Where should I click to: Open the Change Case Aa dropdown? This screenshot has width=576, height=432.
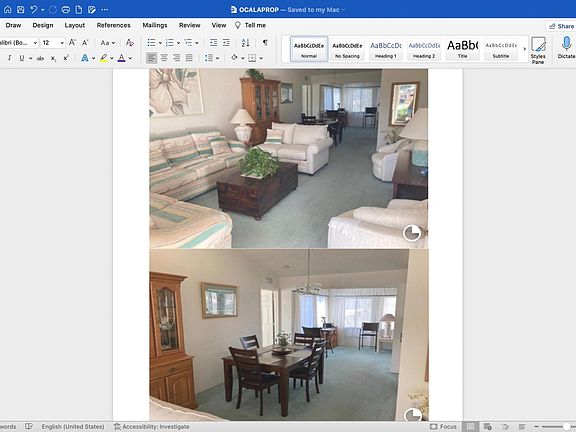(108, 43)
